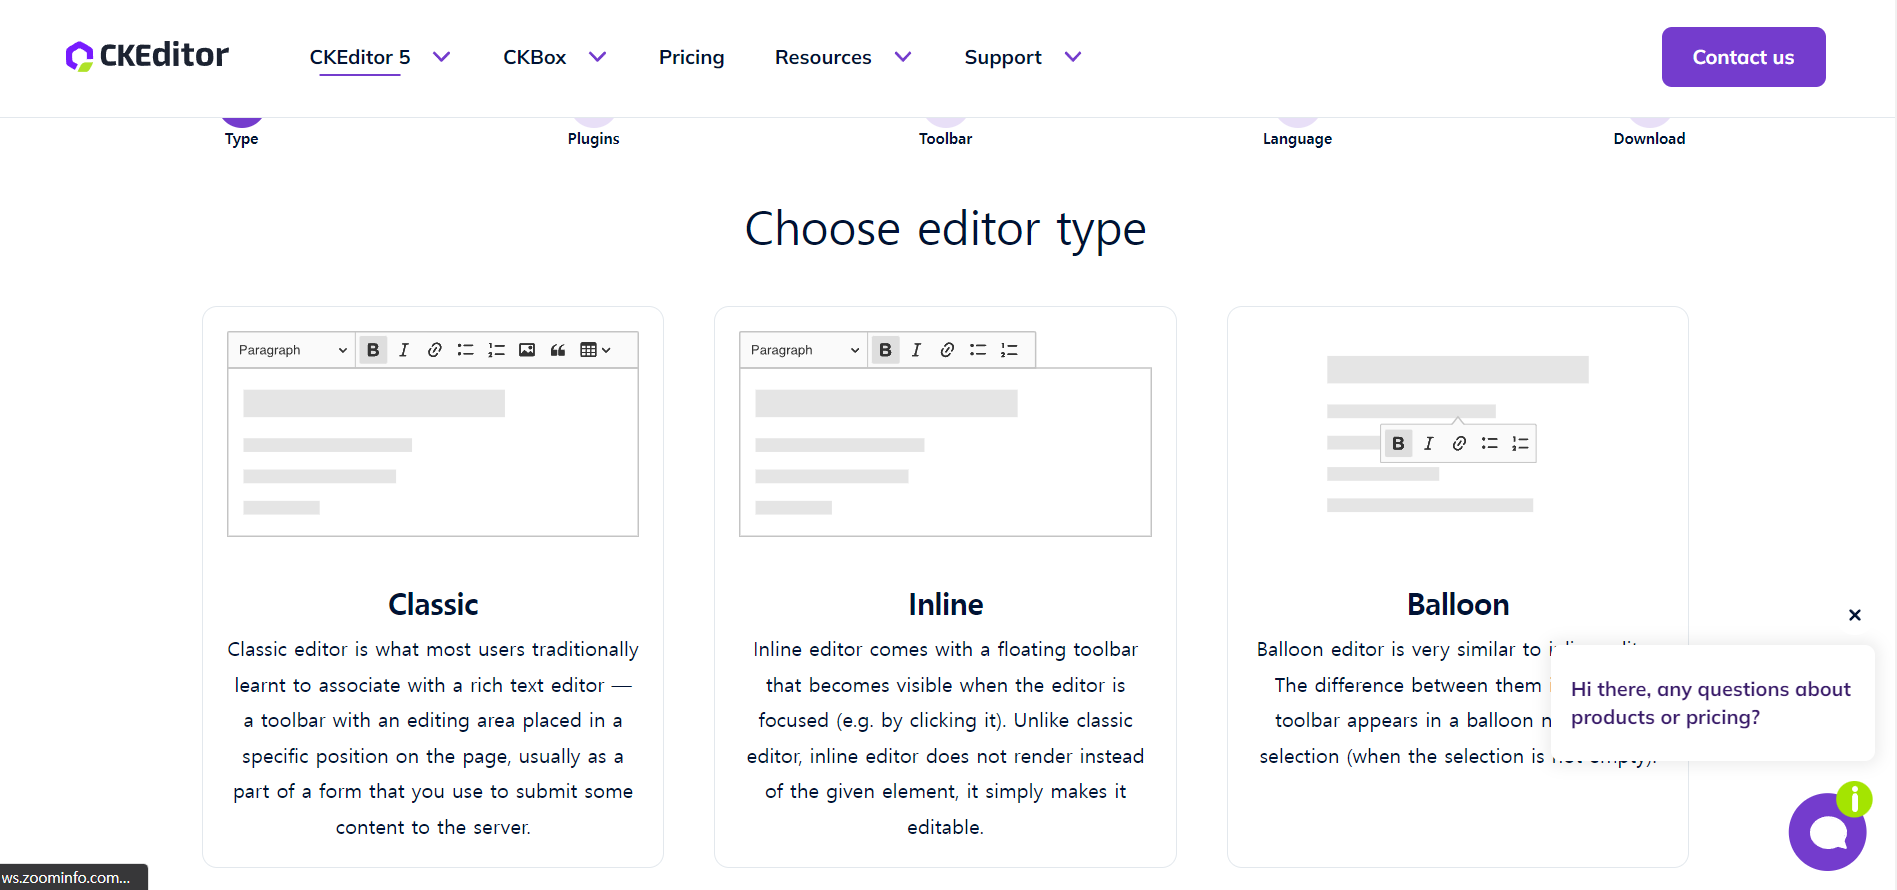
Task: Toggle Bold in Inline editor toolbar
Action: tap(885, 350)
